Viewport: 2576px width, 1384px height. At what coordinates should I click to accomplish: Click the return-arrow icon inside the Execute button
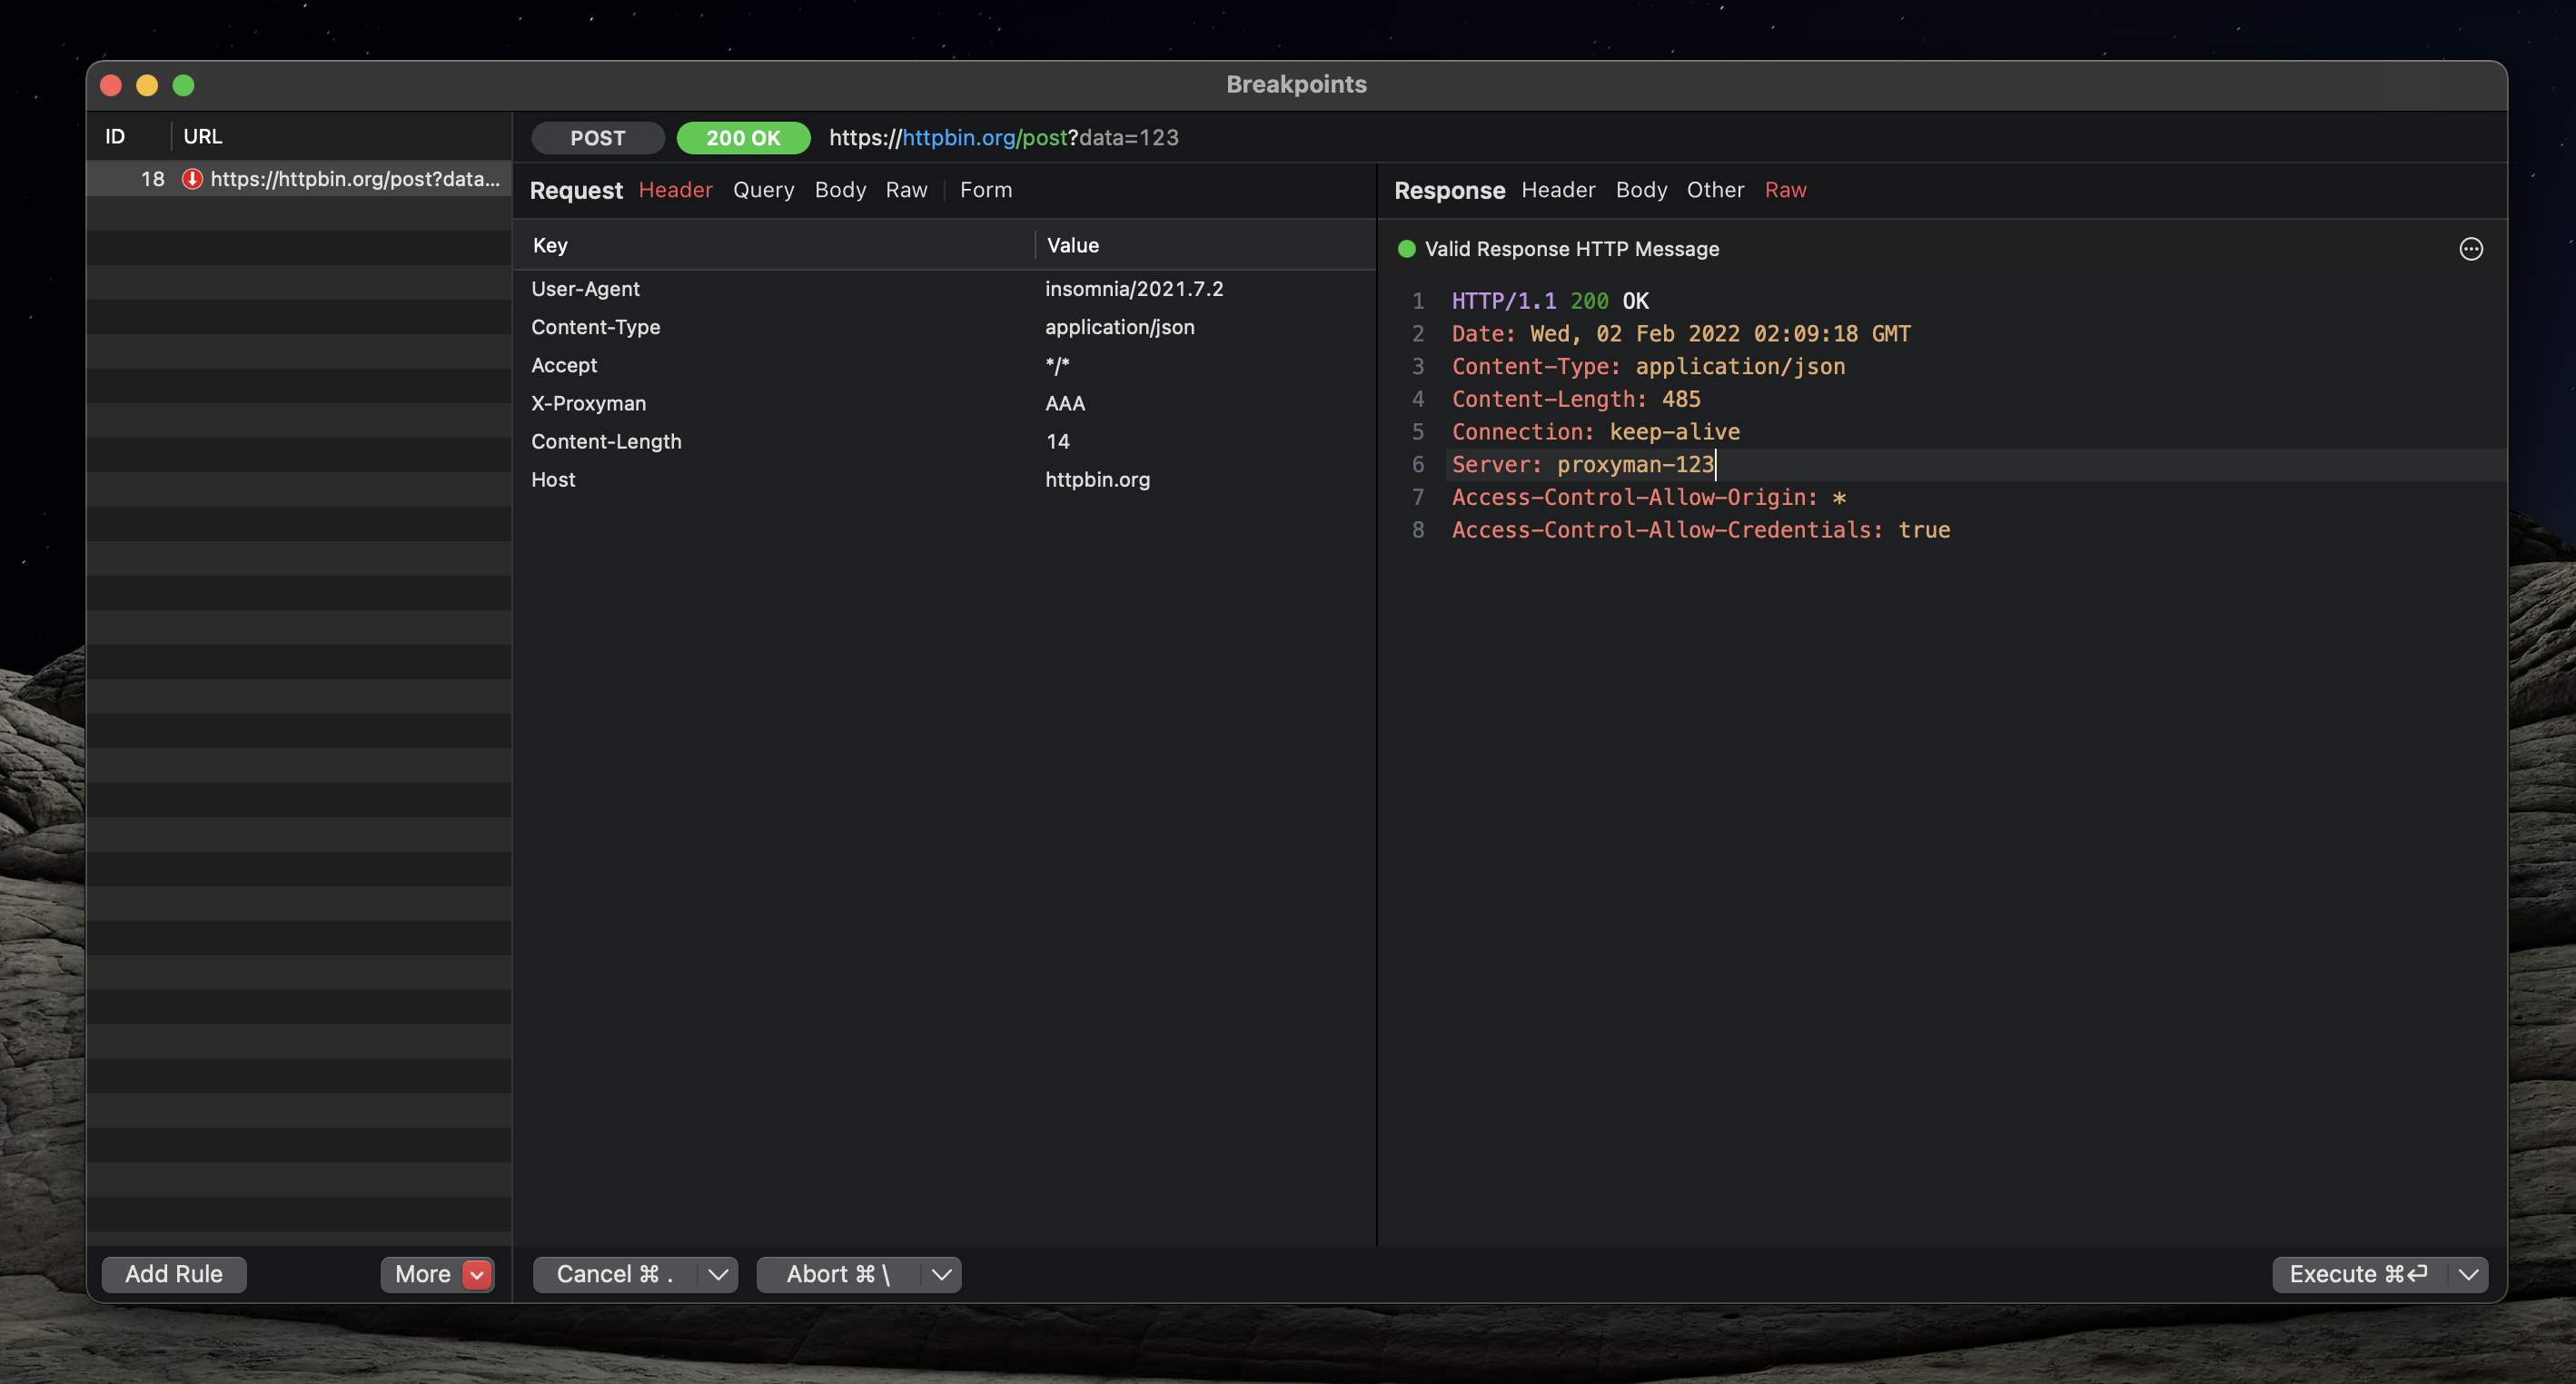[2416, 1274]
